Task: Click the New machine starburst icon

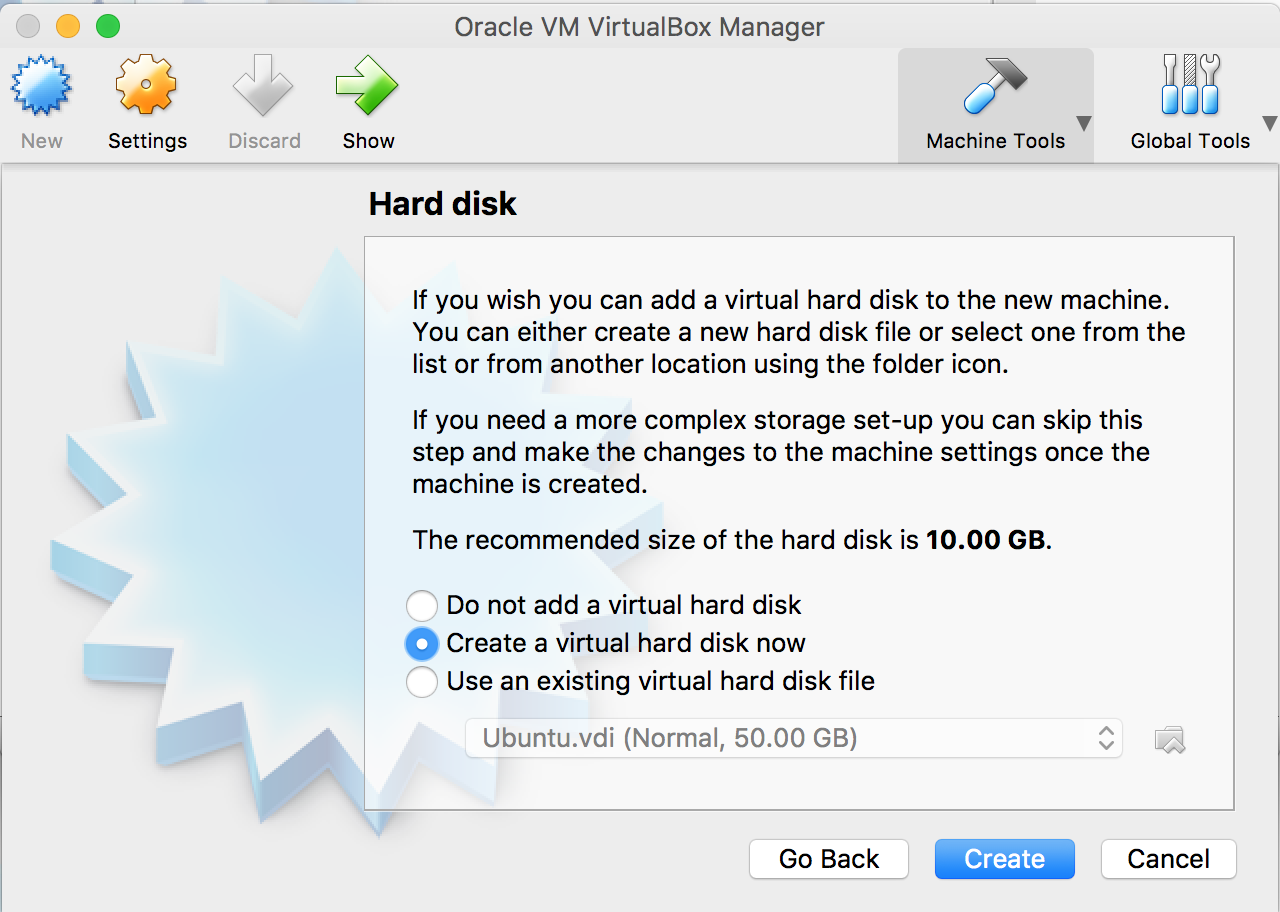Action: point(41,87)
